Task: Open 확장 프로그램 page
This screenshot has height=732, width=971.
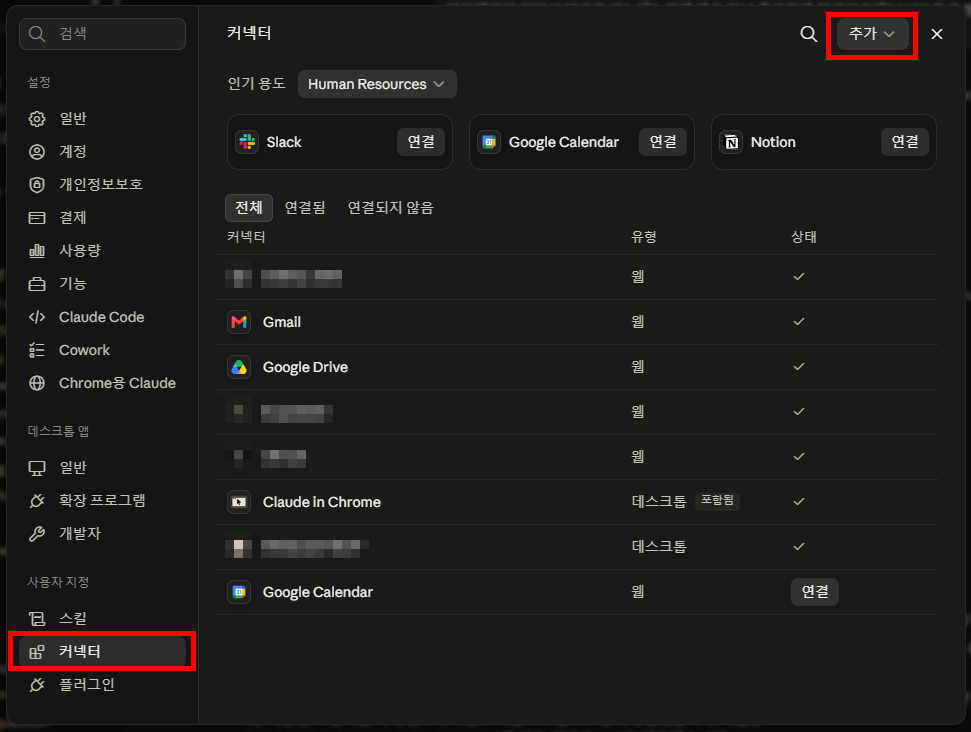Action: [x=102, y=500]
